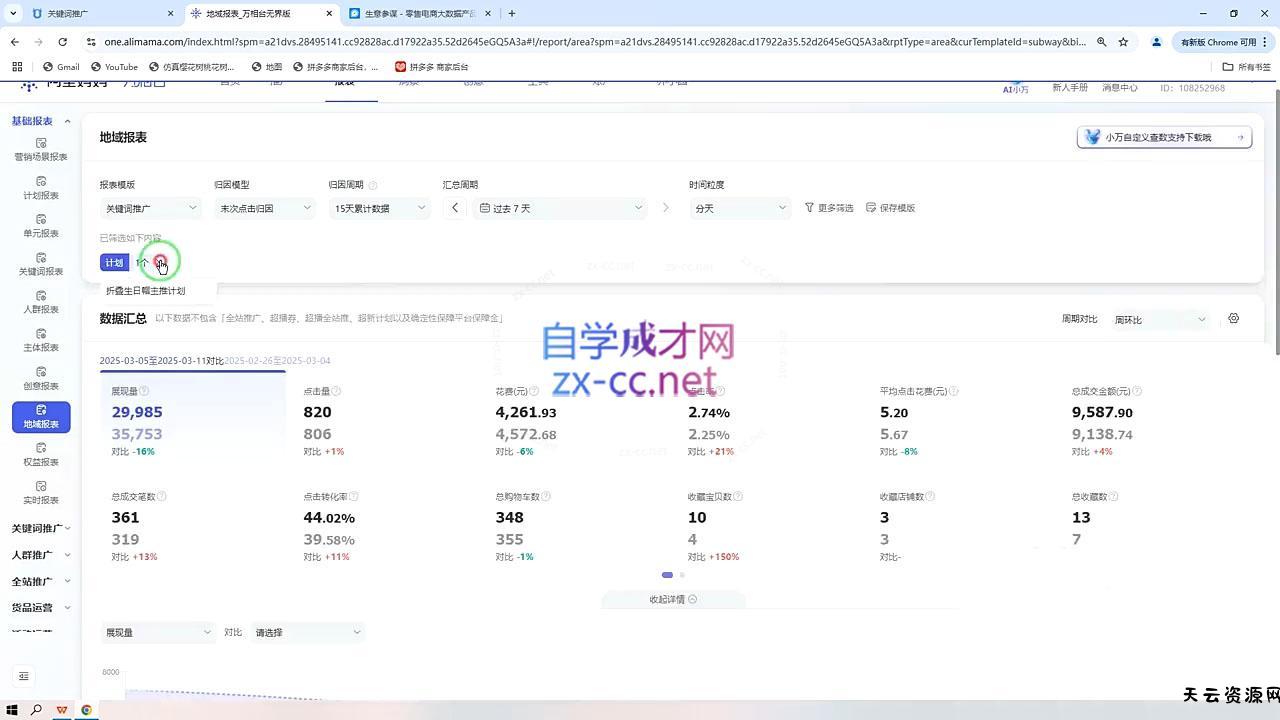Open the 关键词报表 sidebar item

(41, 264)
